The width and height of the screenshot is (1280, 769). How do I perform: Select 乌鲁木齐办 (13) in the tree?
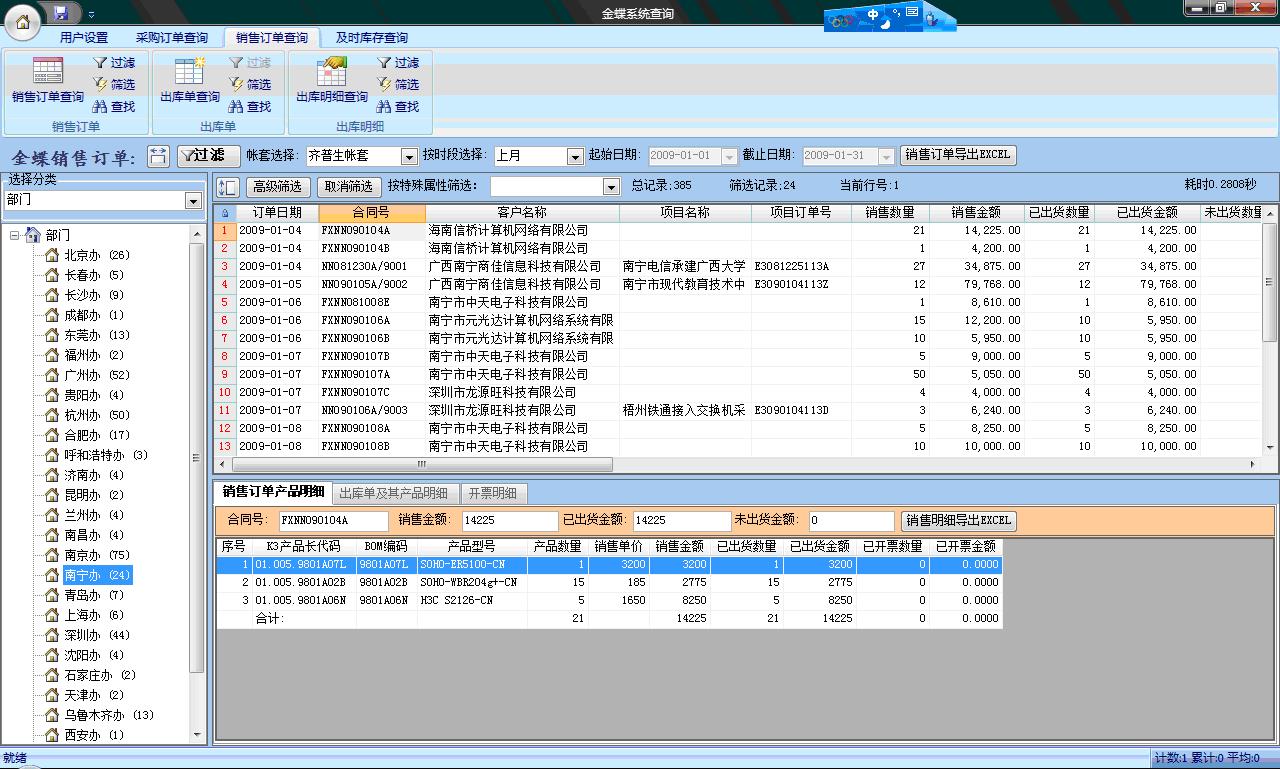click(109, 715)
